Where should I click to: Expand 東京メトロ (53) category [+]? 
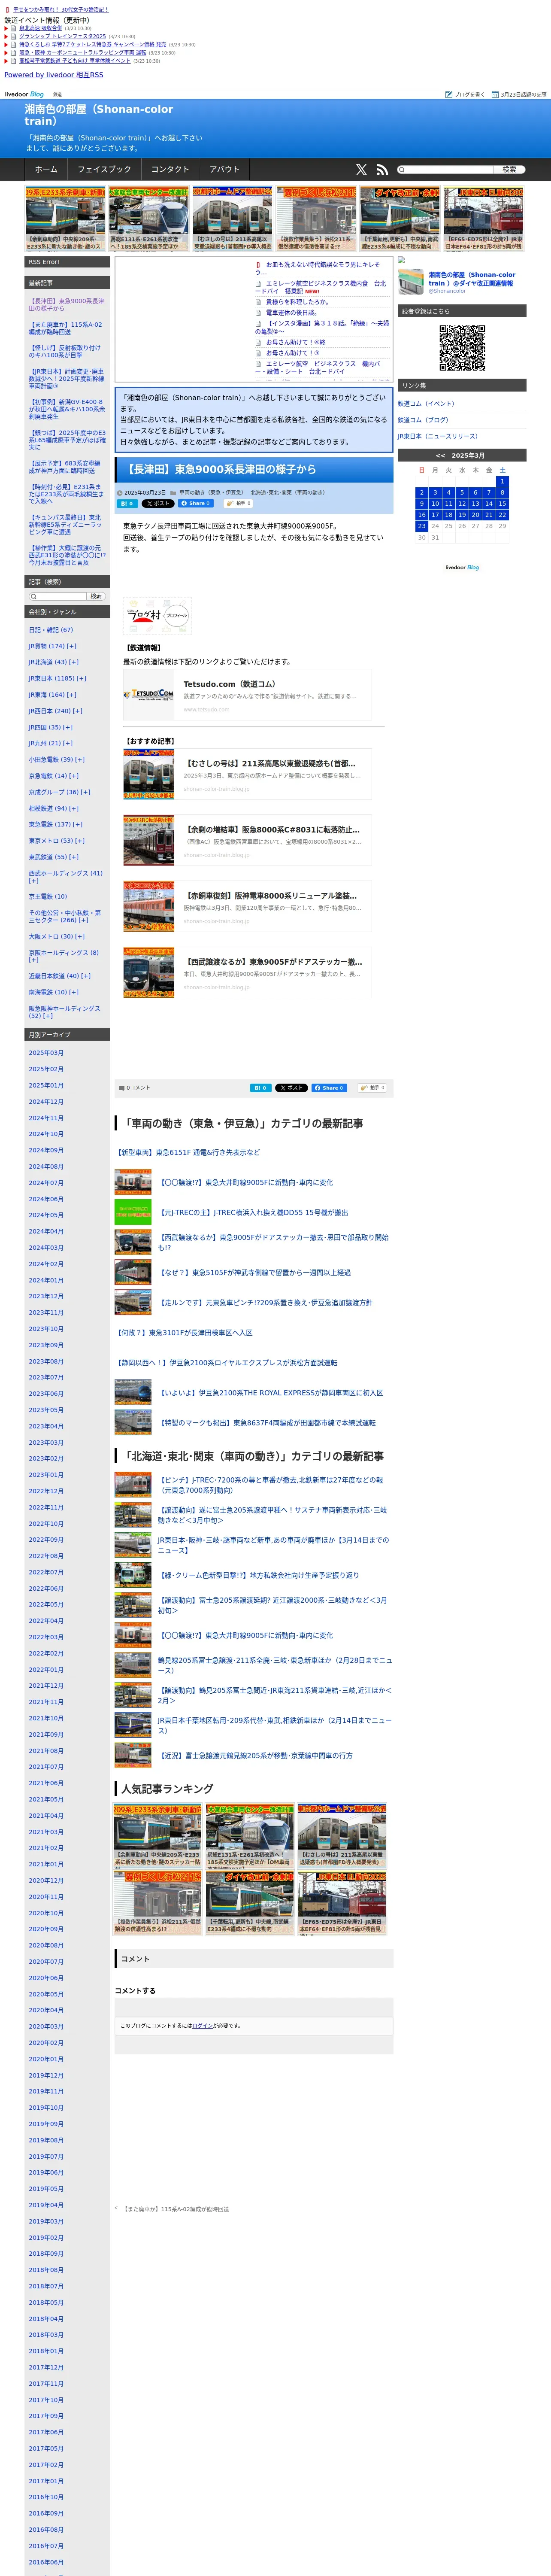tap(80, 840)
